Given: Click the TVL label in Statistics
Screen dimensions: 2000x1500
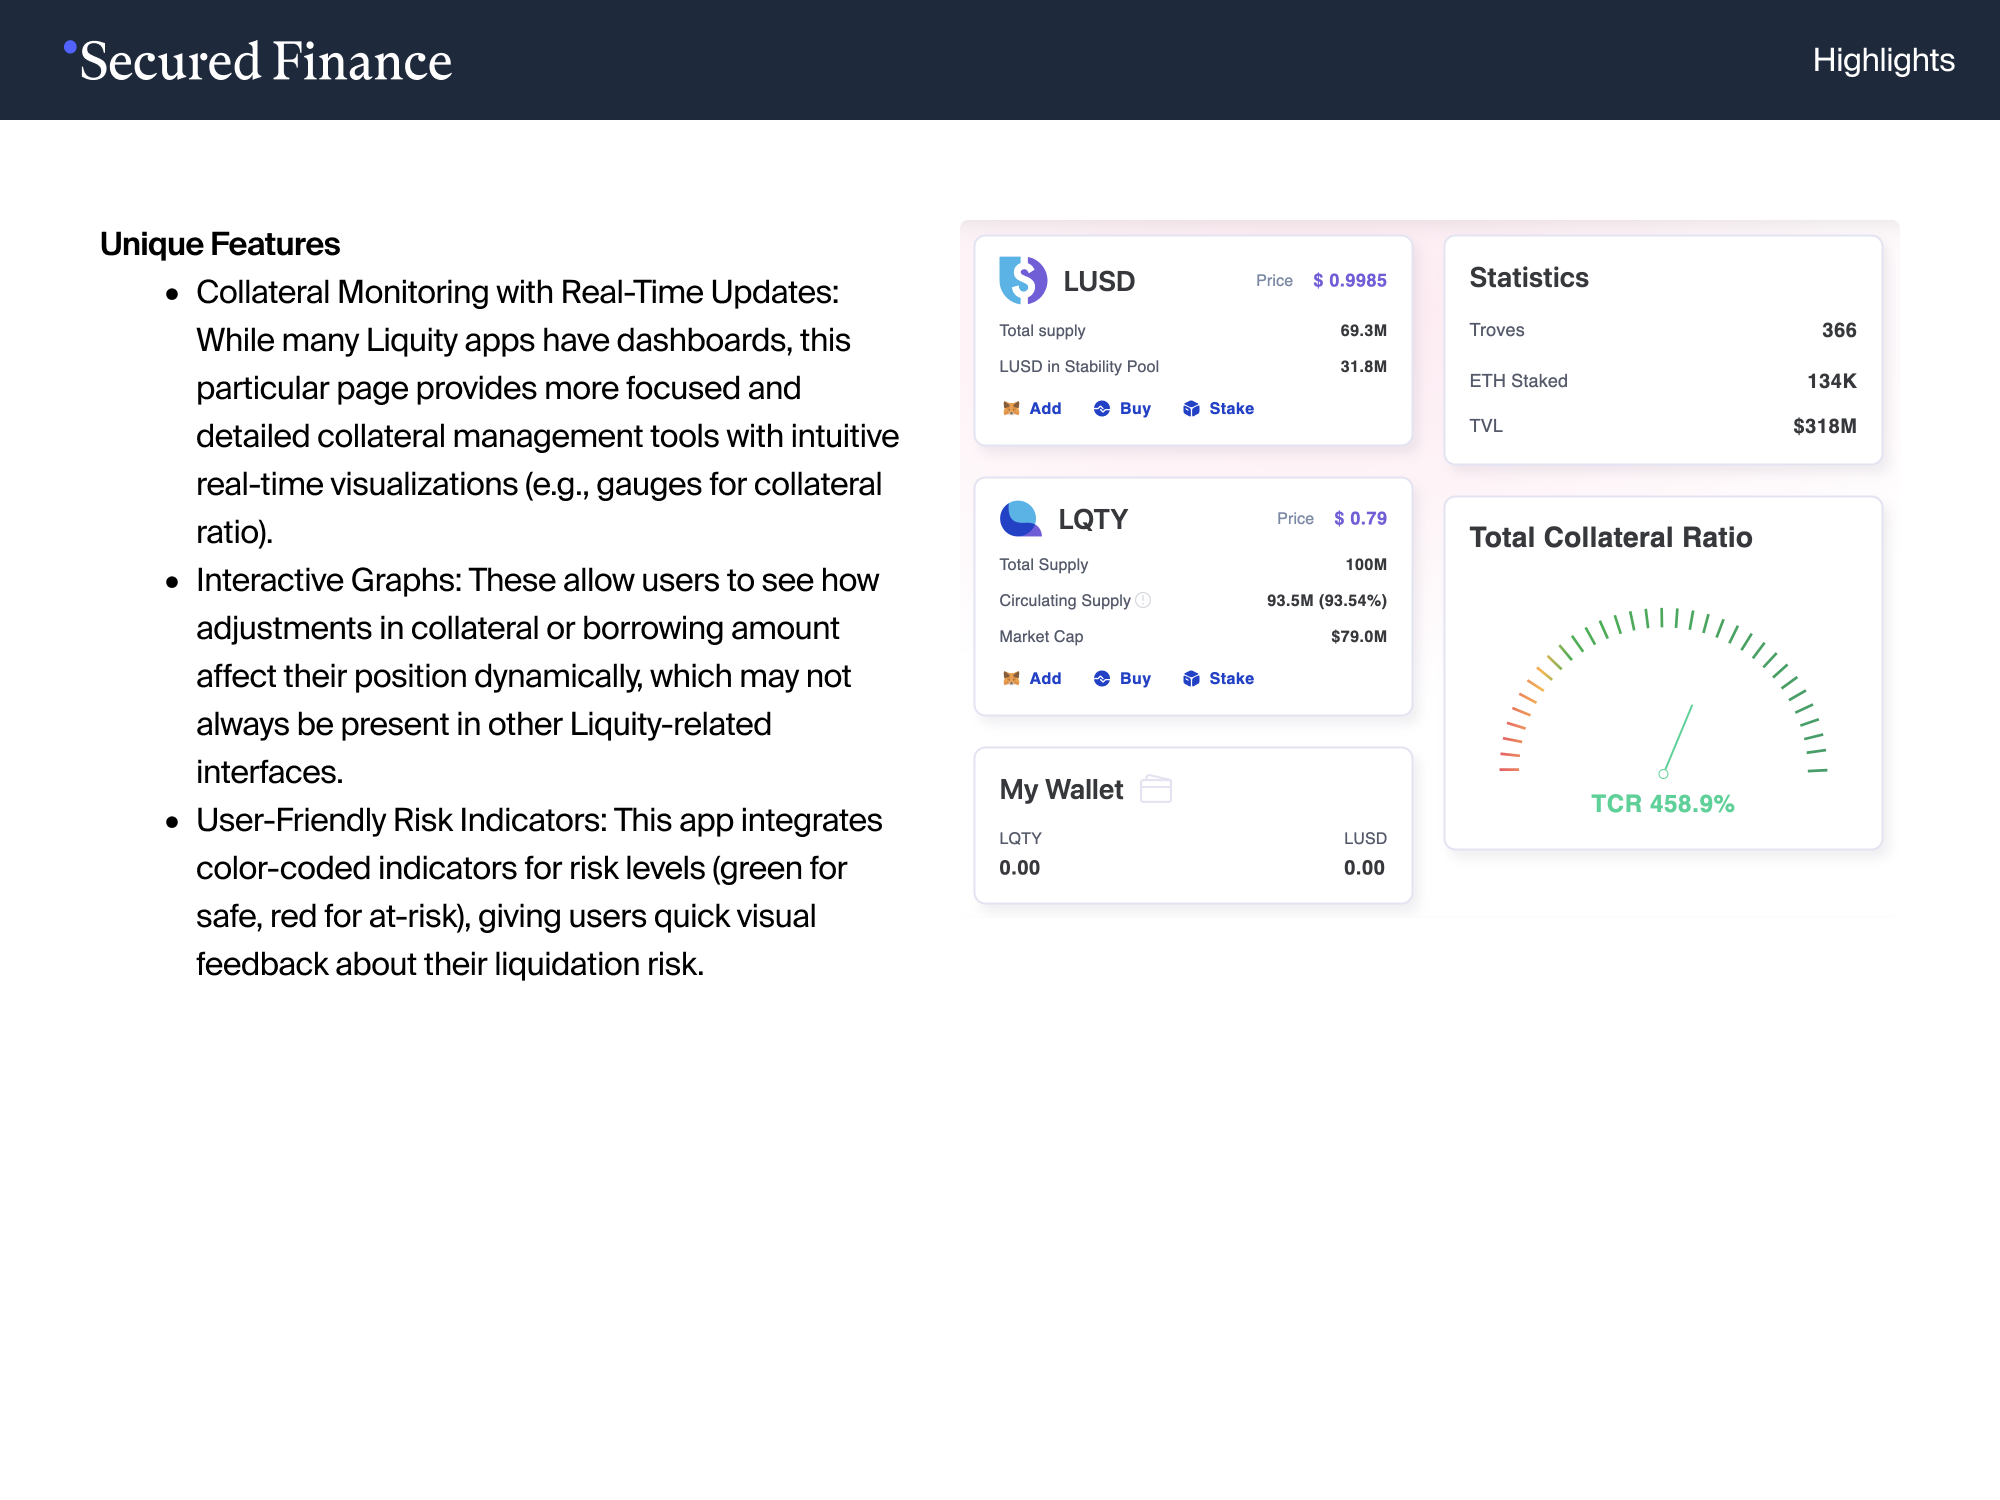Looking at the screenshot, I should [1485, 426].
